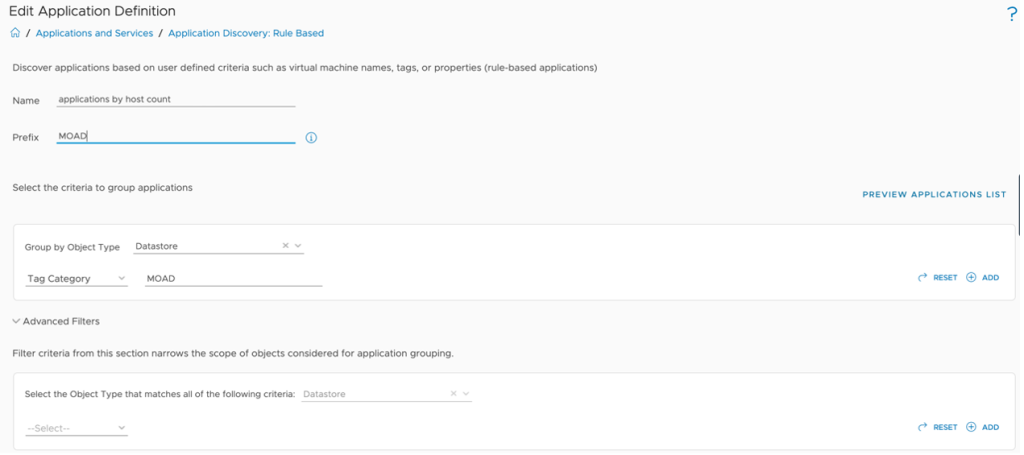Open Application Discovery: Rule Based breadcrumb
Image resolution: width=1024 pixels, height=455 pixels.
pyautogui.click(x=246, y=33)
